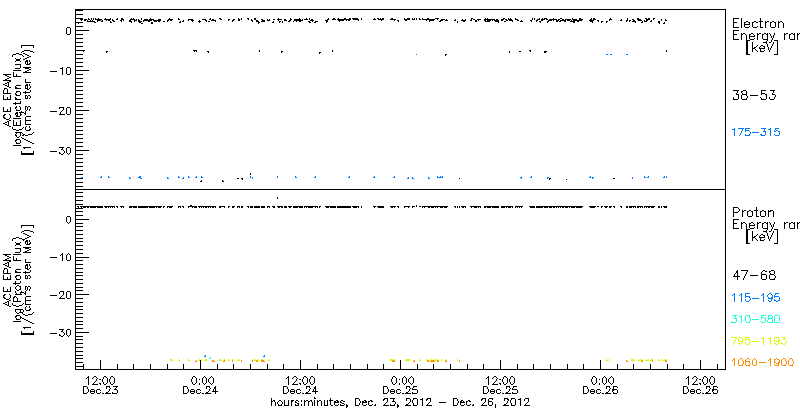This screenshot has width=800, height=410.
Task: Click the log(Electron Flux) y-axis title
Action: pos(20,99)
